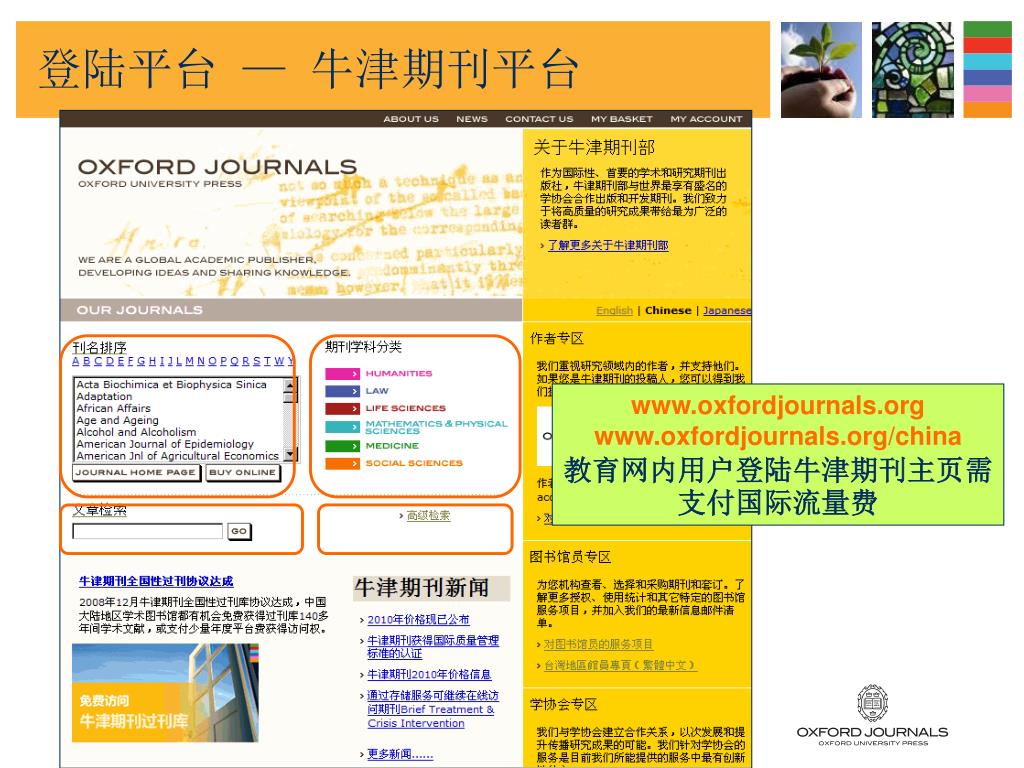
Task: Click the red Life Sciences arrow icon
Action: (x=342, y=408)
